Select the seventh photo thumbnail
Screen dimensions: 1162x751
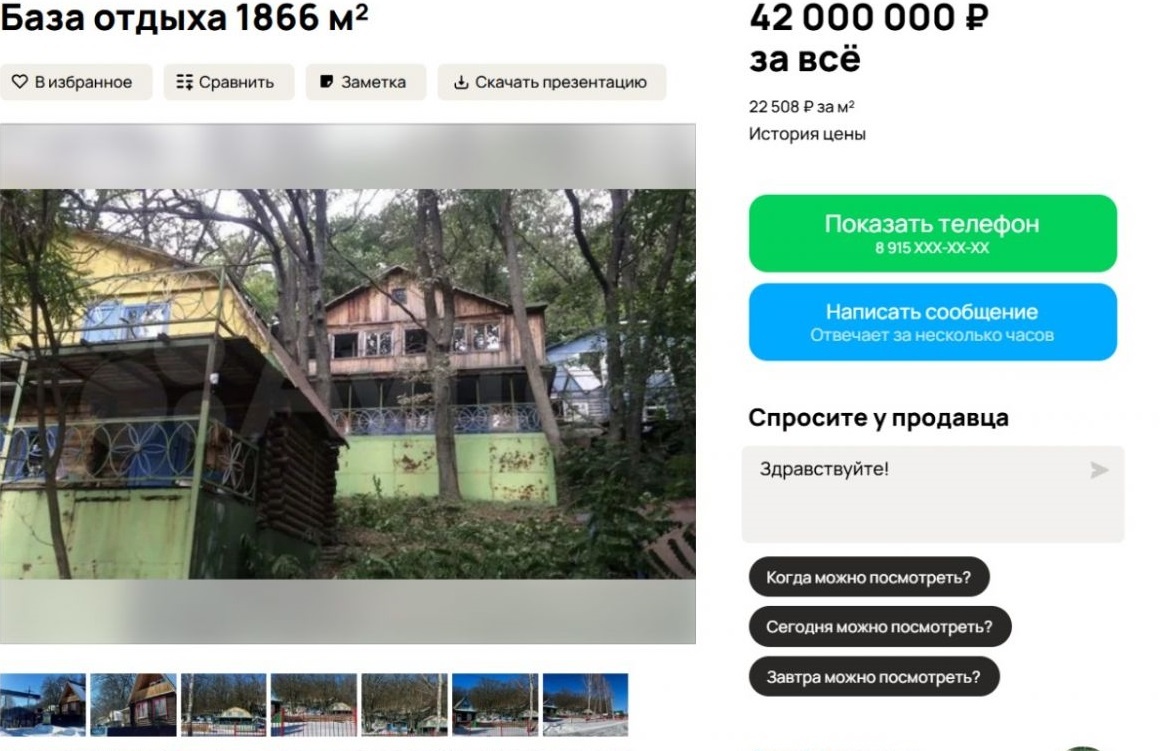click(x=585, y=704)
